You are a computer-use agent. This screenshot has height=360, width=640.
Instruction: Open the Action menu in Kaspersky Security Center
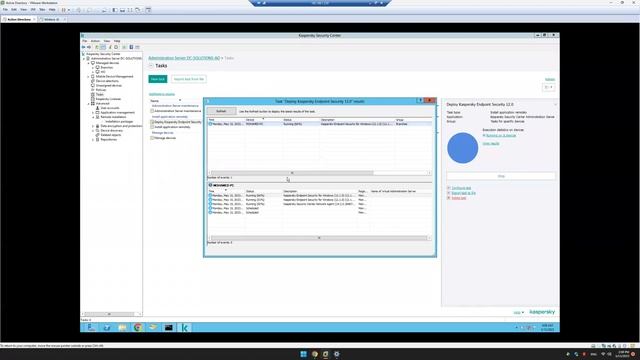pos(95,41)
